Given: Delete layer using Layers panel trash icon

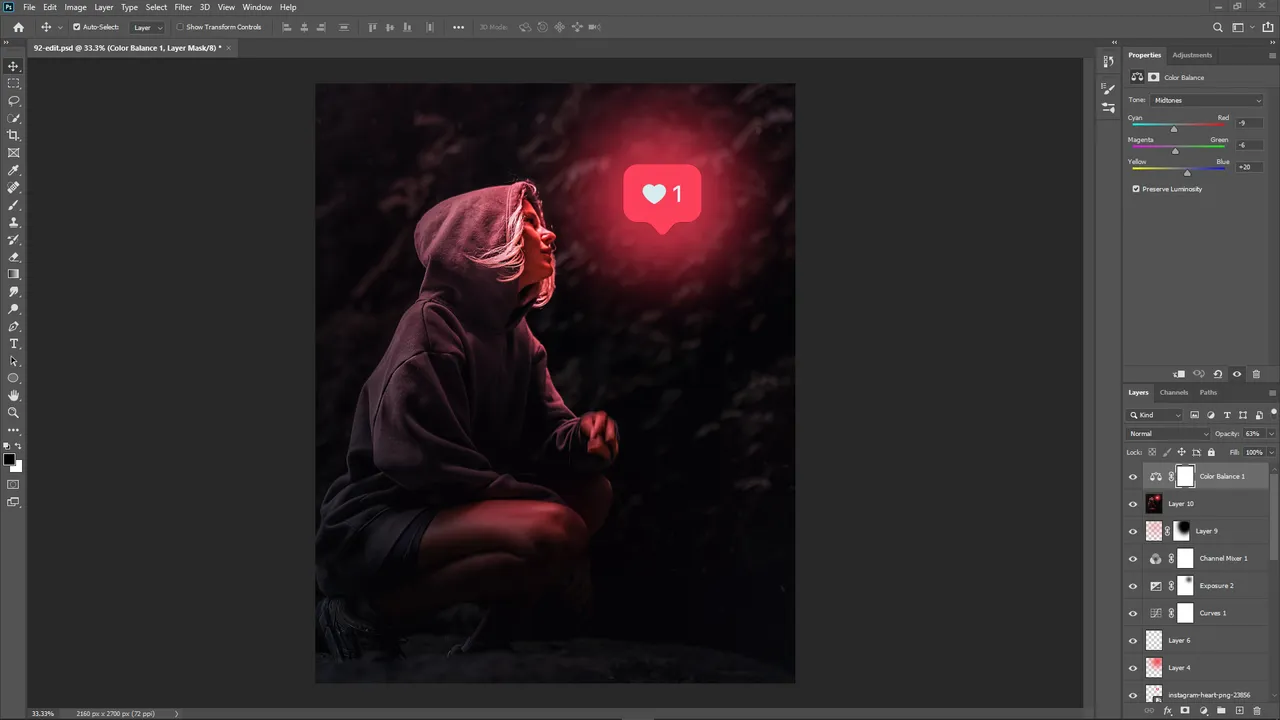Looking at the screenshot, I should (1257, 711).
